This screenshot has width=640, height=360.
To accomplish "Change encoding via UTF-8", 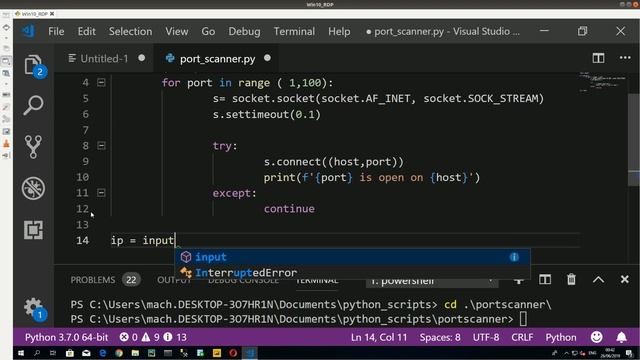I will (486, 337).
